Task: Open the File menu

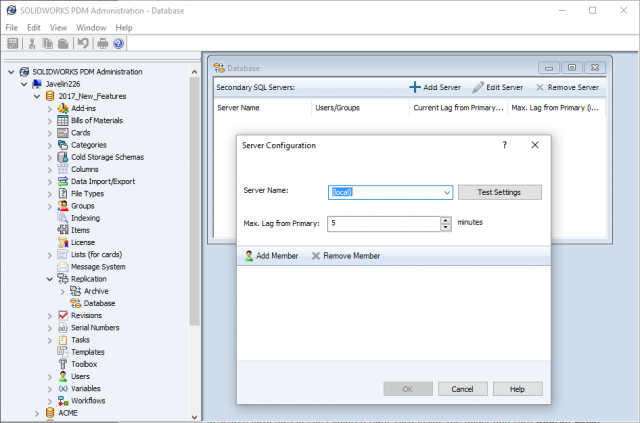Action: coord(11,28)
